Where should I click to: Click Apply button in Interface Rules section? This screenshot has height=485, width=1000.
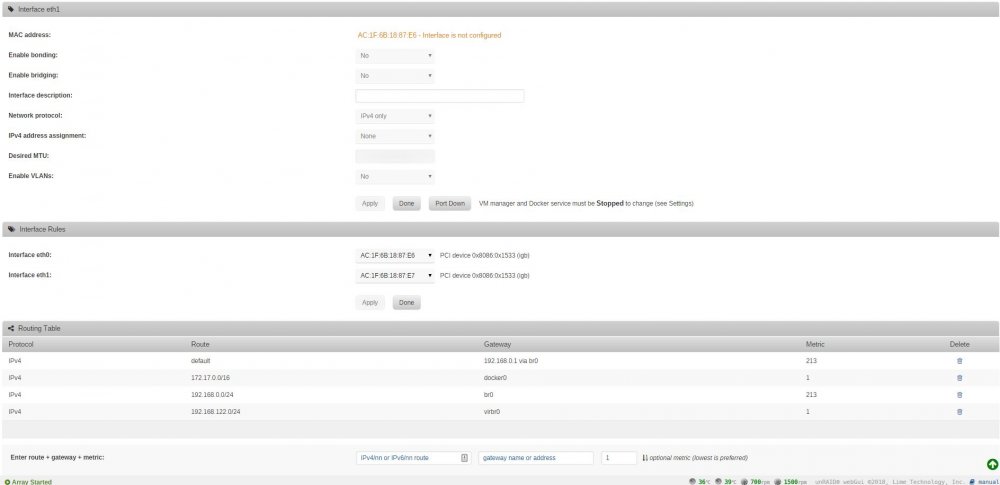370,302
